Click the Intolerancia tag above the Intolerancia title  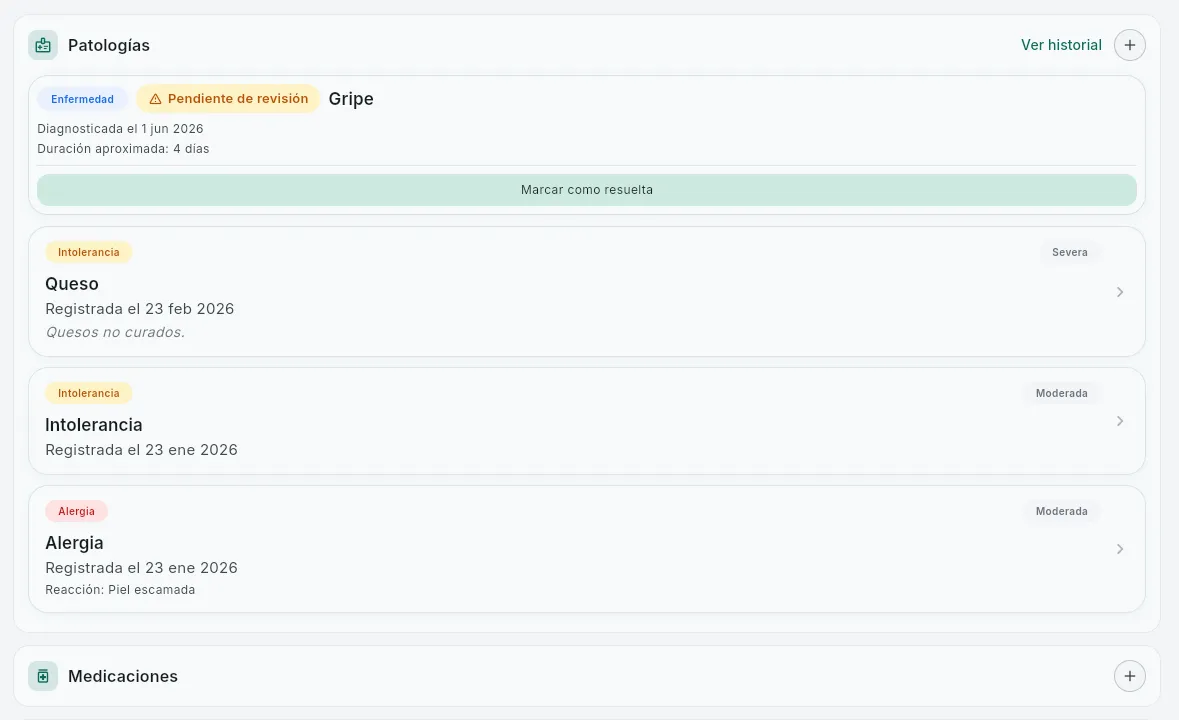[89, 393]
